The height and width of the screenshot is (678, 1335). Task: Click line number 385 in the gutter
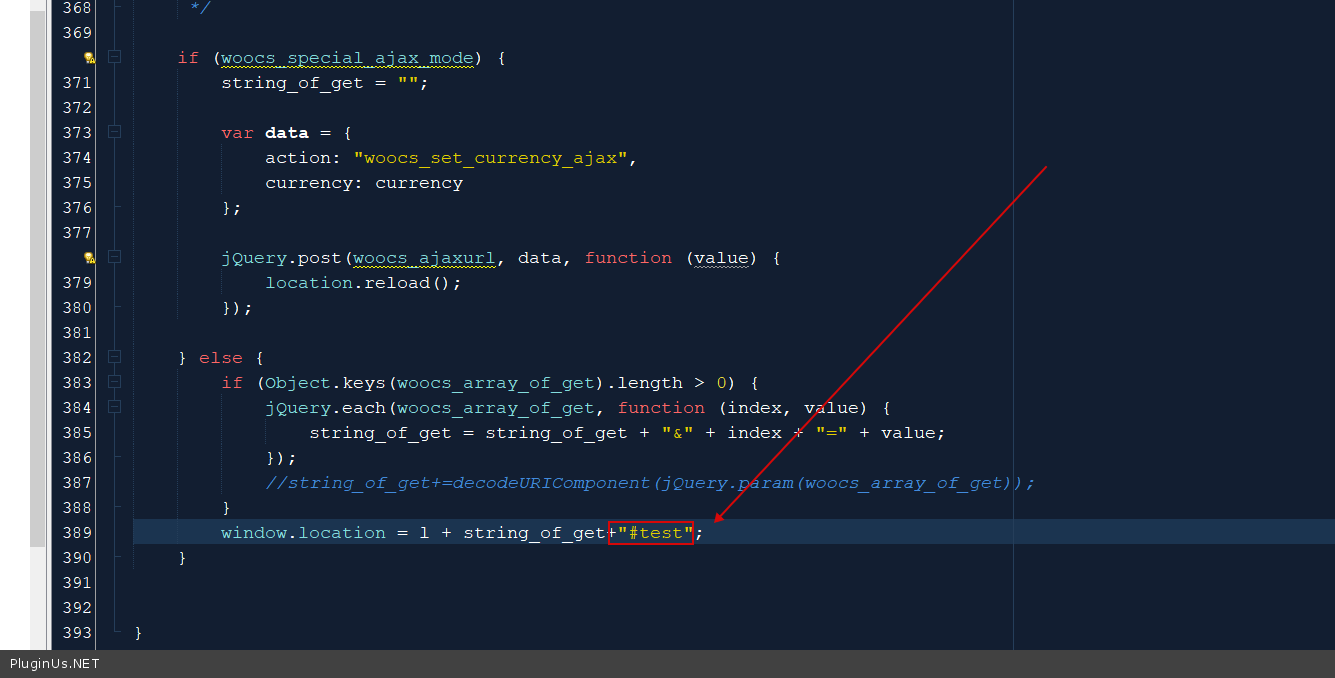[77, 433]
